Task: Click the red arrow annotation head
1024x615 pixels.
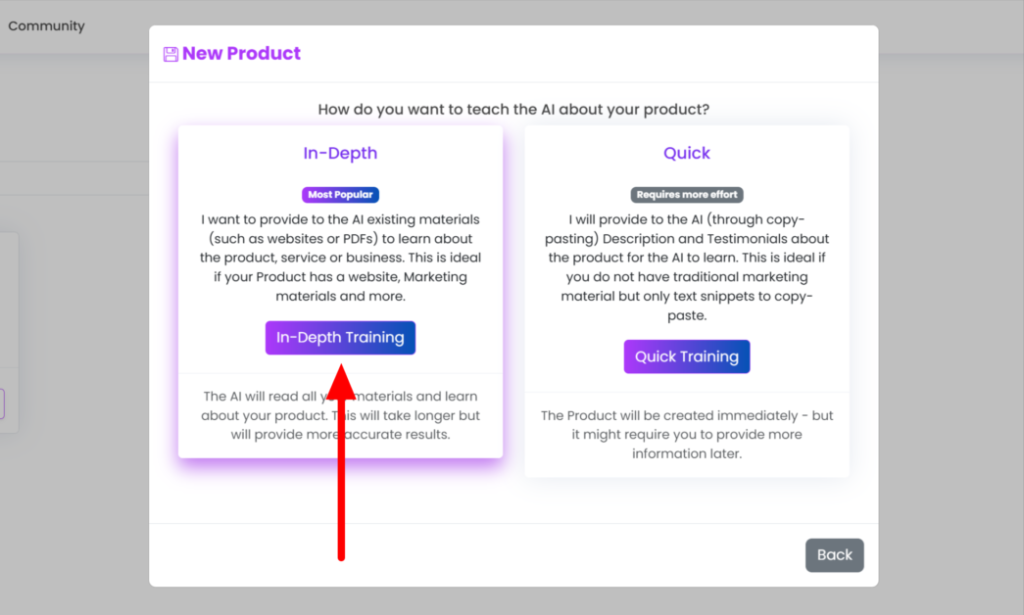Action: [341, 383]
